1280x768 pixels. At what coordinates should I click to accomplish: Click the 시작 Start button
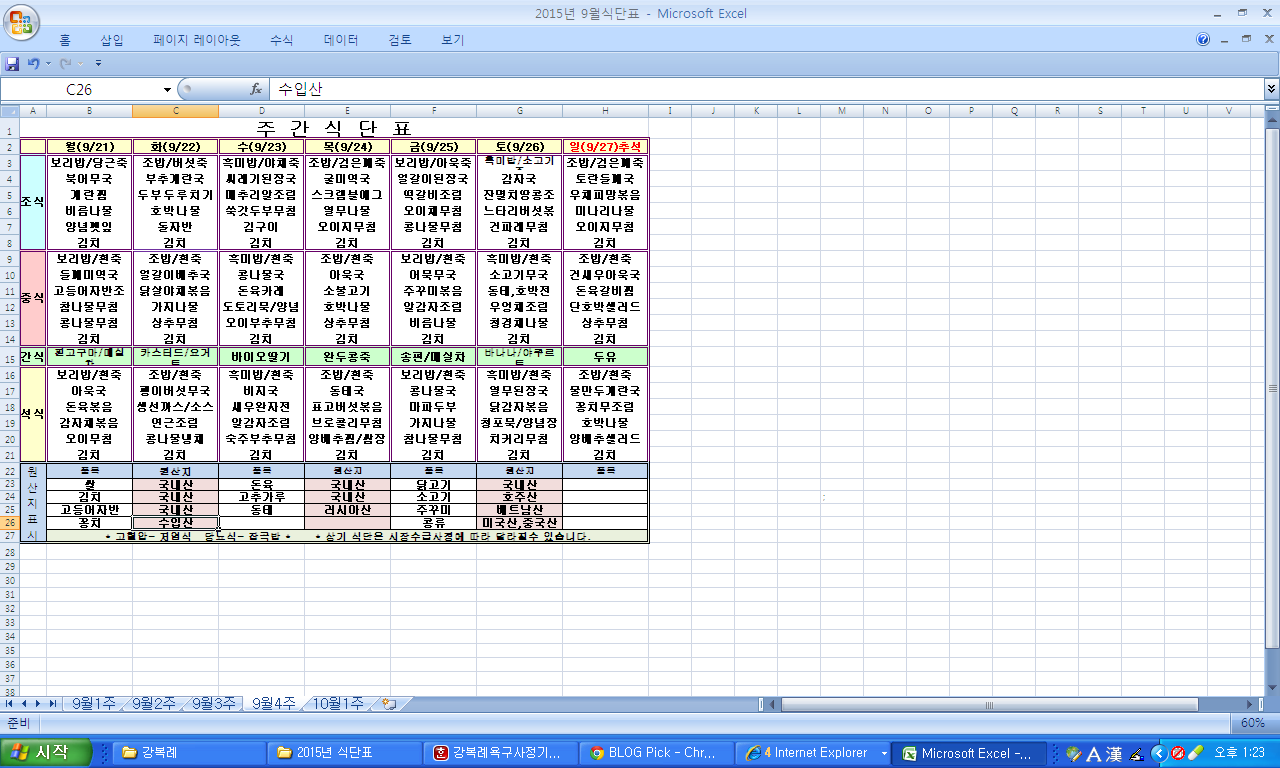point(47,753)
